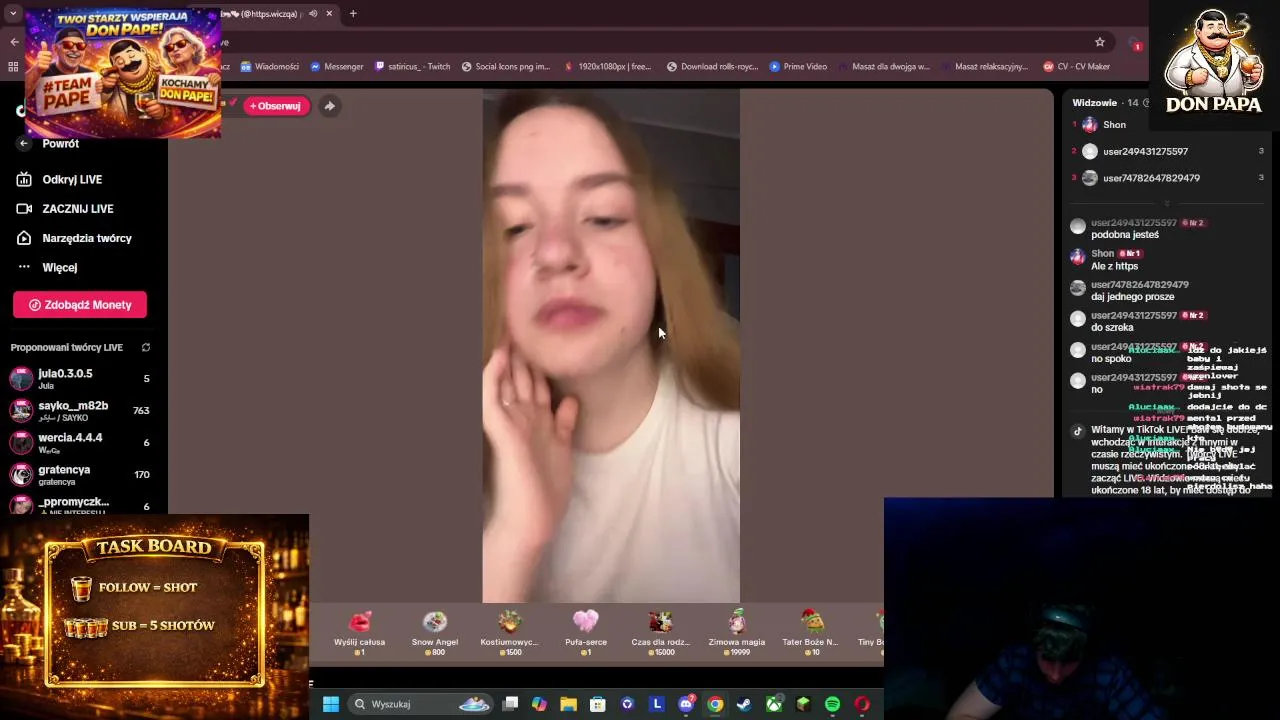Open suggested creator sayko__m82b
This screenshot has height=720, width=1280.
(80, 411)
